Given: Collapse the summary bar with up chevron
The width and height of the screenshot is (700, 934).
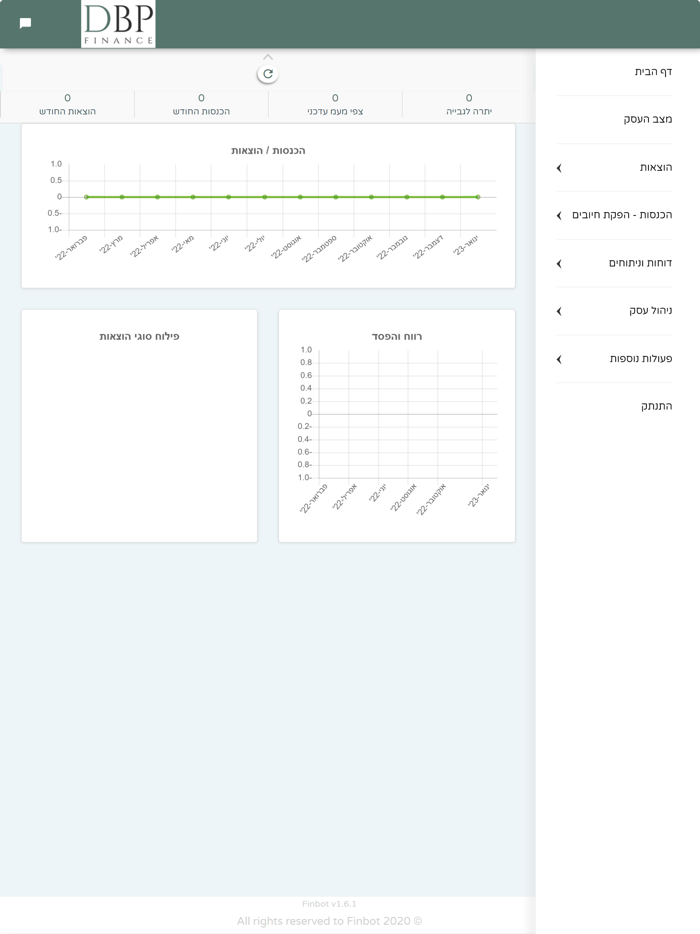Looking at the screenshot, I should [x=267, y=57].
